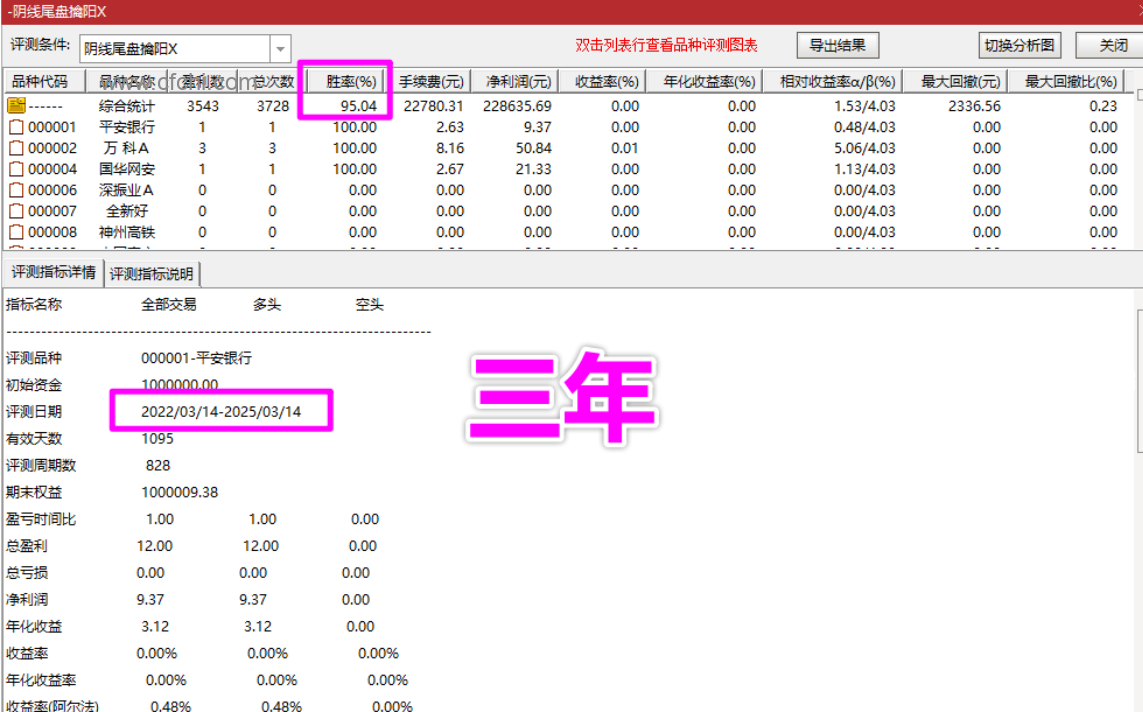Switch to the 评测指标说明 tab
1143x712 pixels.
(152, 274)
